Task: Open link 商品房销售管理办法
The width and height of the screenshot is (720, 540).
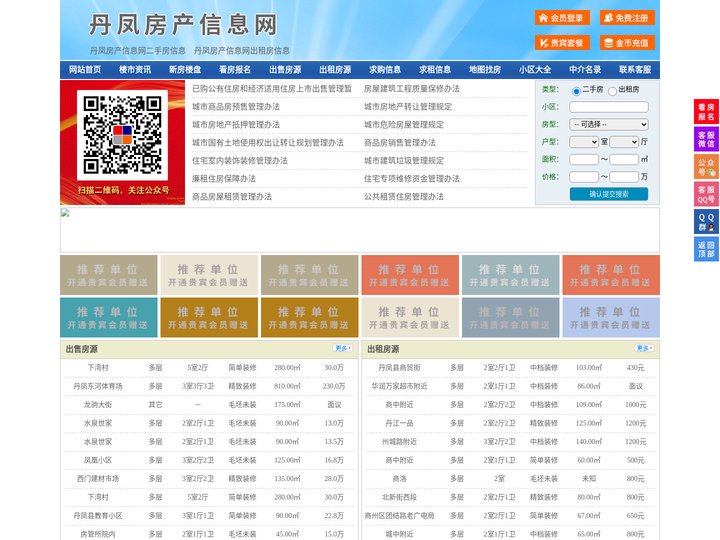Action: [x=400, y=143]
